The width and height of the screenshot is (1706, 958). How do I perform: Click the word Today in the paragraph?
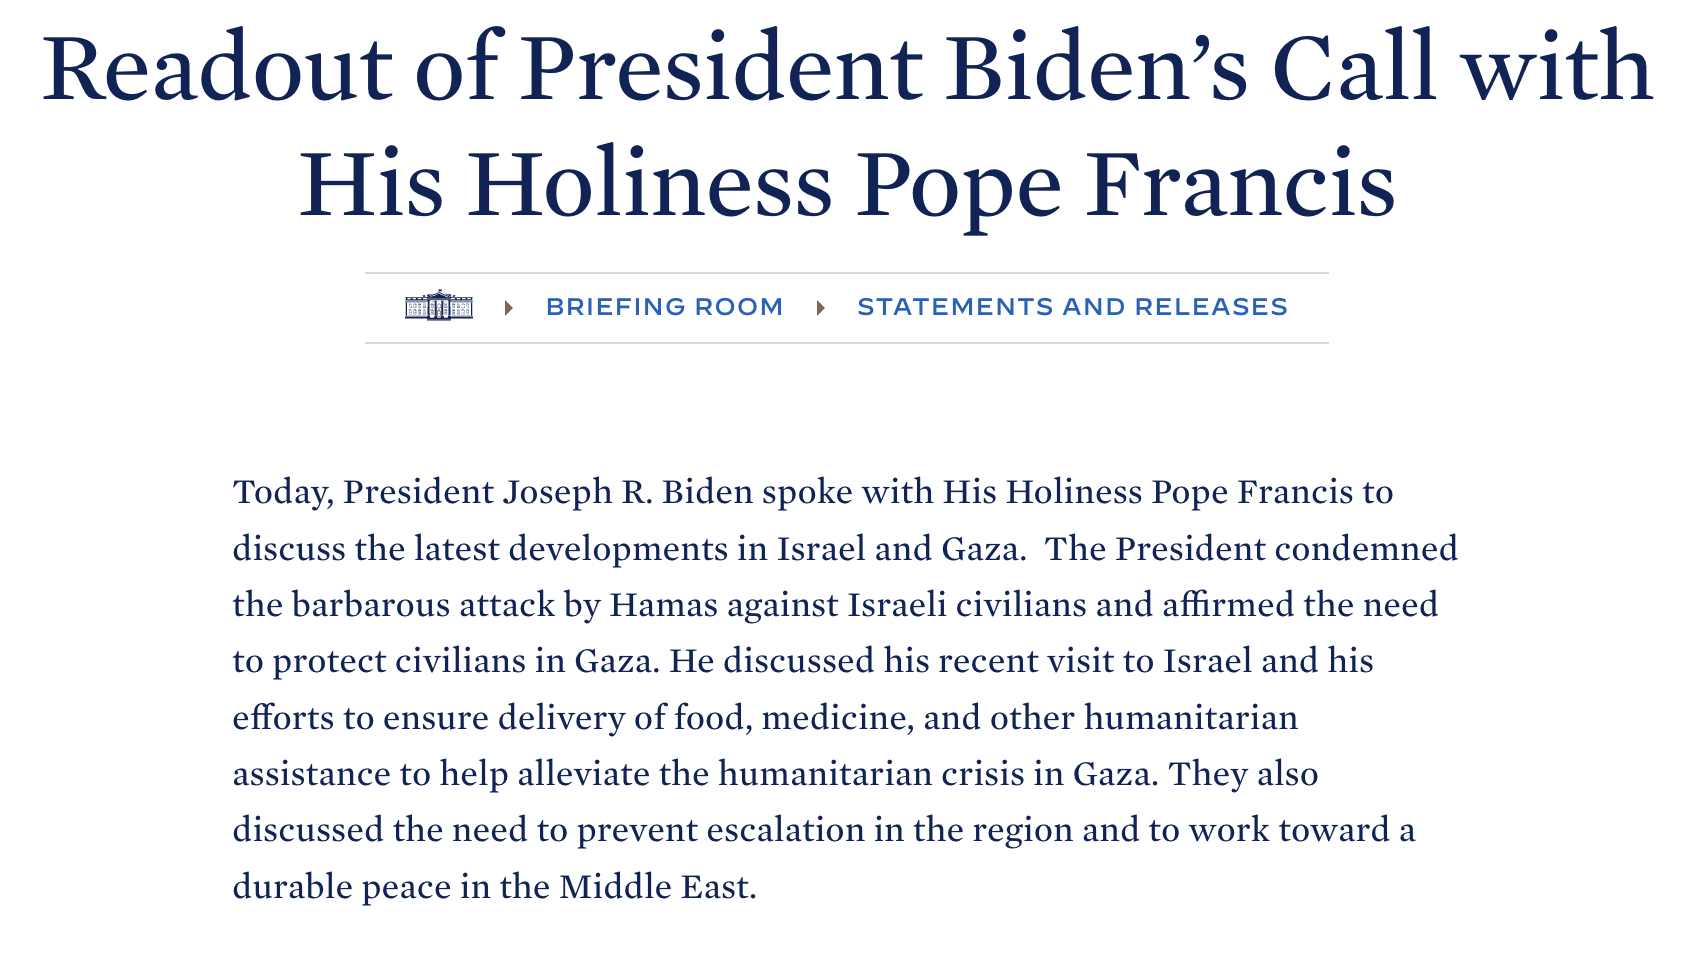click(x=283, y=494)
